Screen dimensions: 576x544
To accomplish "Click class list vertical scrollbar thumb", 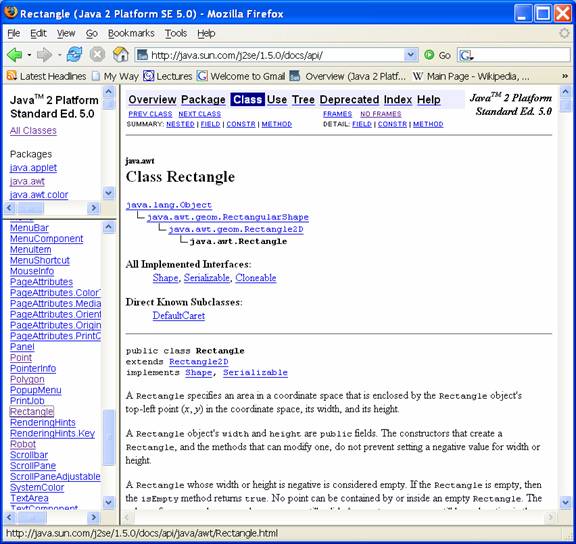I will (109, 437).
